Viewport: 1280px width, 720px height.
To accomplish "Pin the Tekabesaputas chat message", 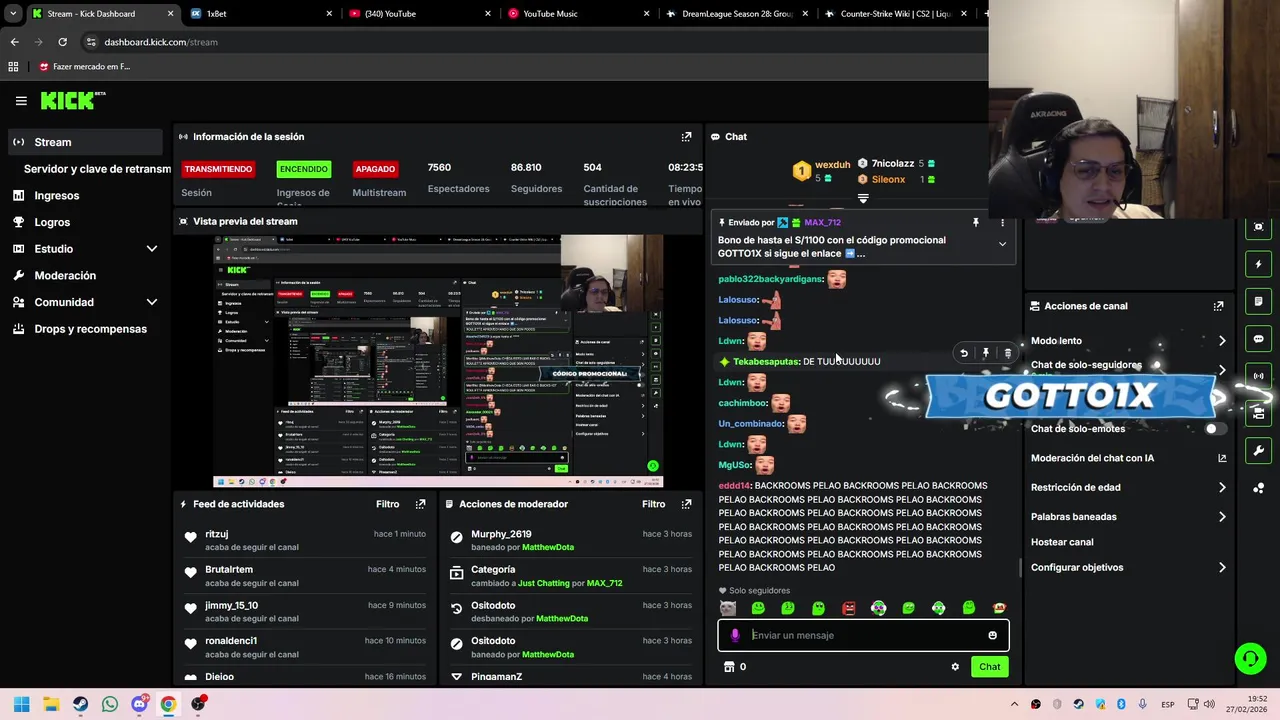I will point(986,353).
